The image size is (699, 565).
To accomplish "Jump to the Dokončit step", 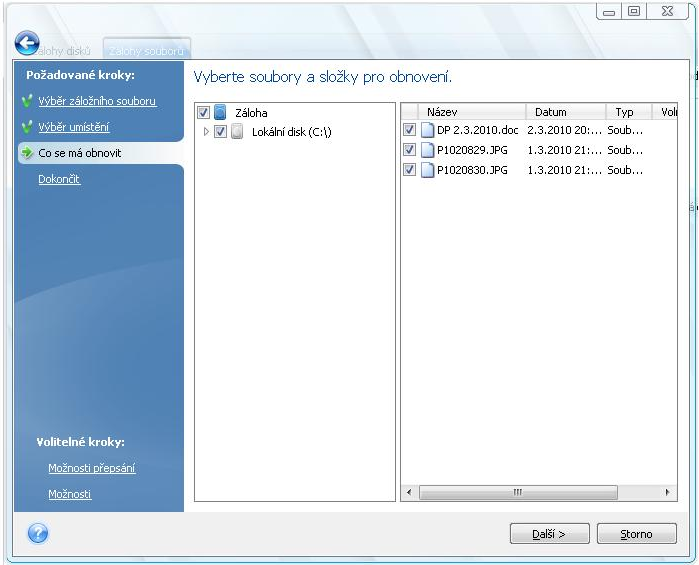I will 59,179.
